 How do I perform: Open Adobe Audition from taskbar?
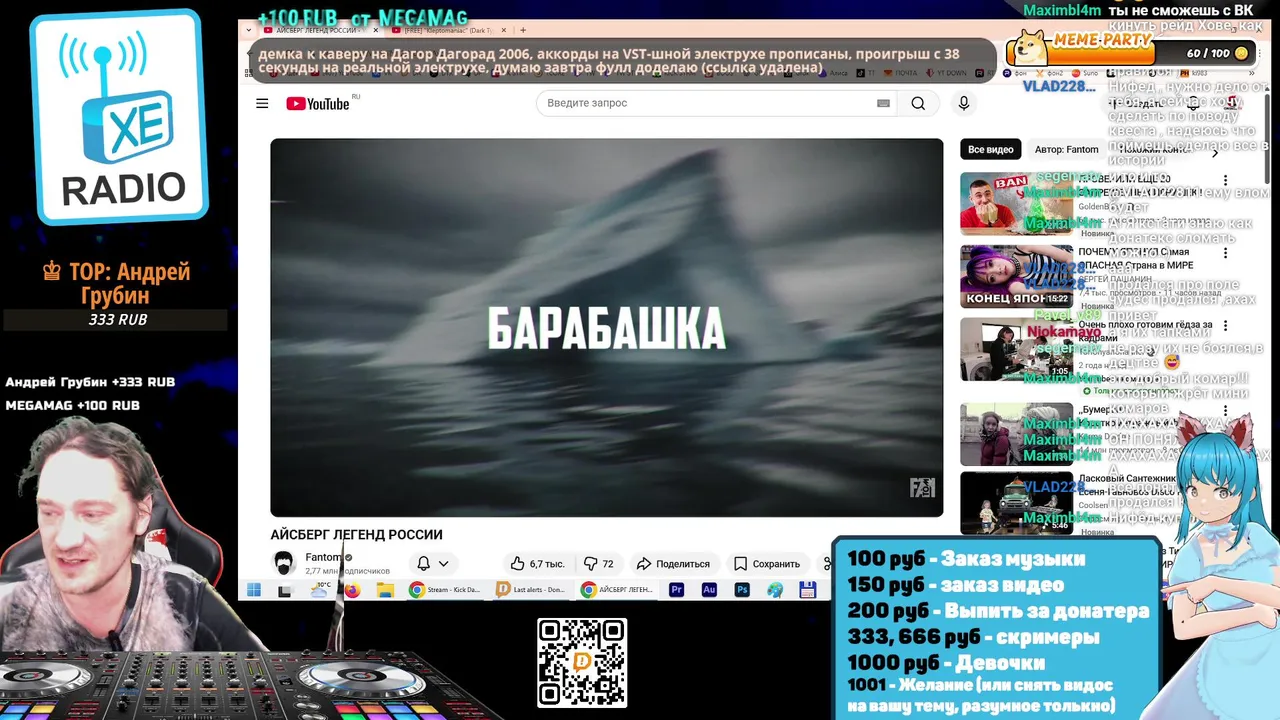[709, 590]
